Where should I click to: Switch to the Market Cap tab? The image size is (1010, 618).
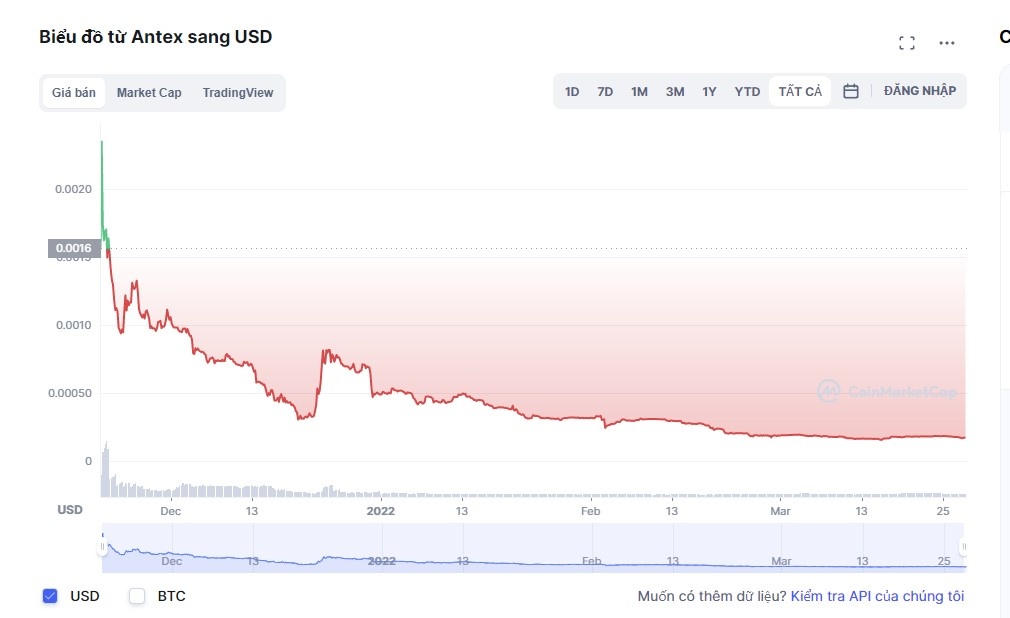[149, 92]
